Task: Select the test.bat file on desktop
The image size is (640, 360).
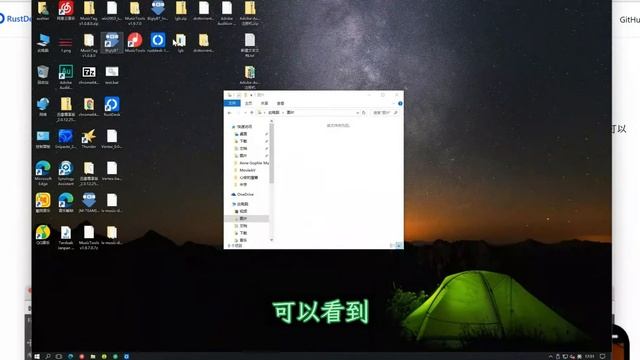Action: click(x=111, y=75)
